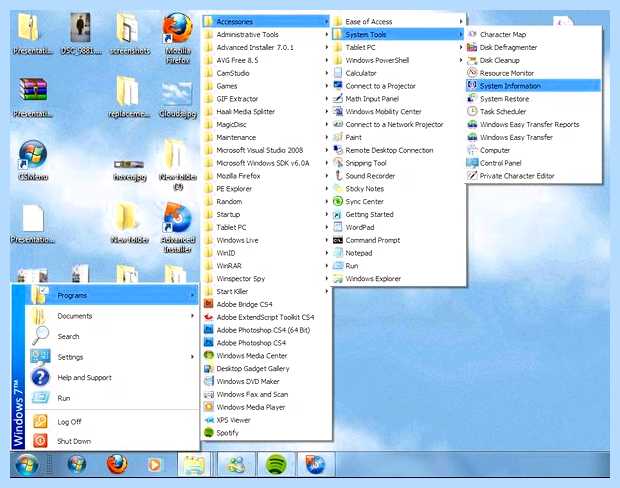Expand the WinRAR programs folder
620x488 pixels.
[x=266, y=266]
